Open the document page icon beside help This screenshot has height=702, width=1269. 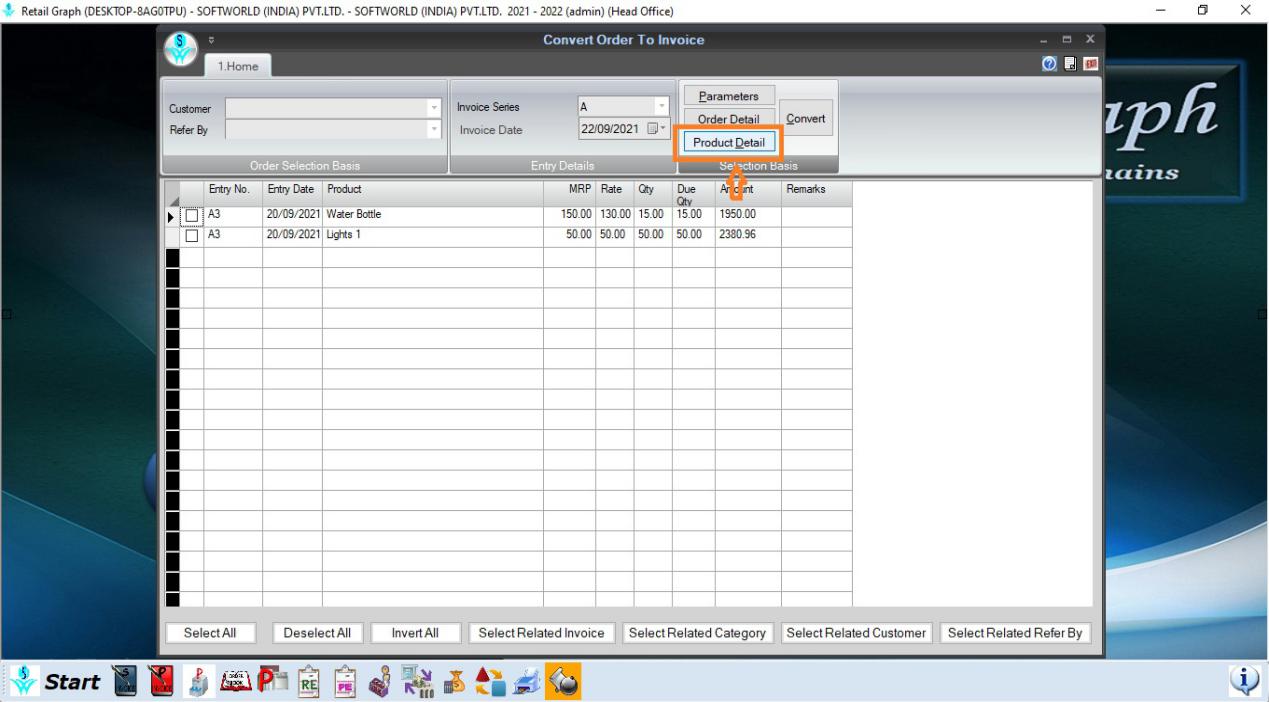tap(1072, 64)
